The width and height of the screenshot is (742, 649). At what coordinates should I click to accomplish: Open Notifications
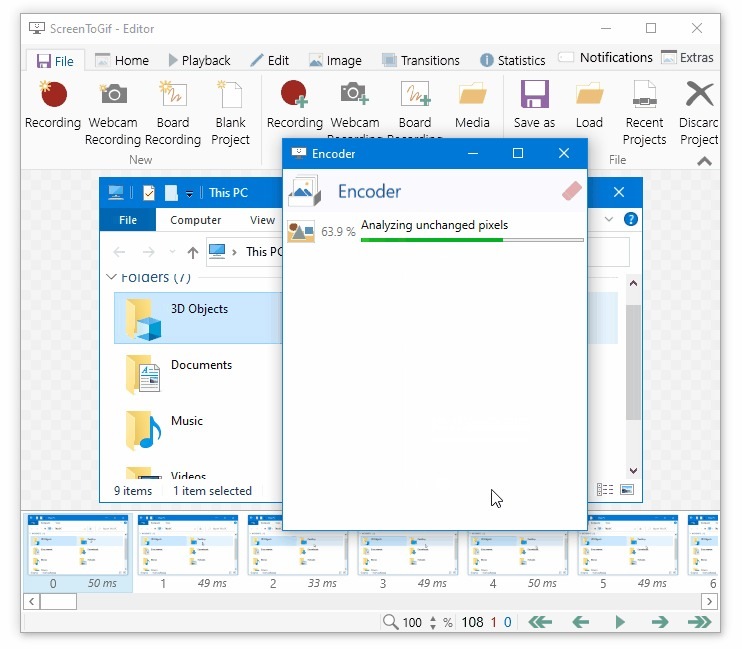coord(605,58)
